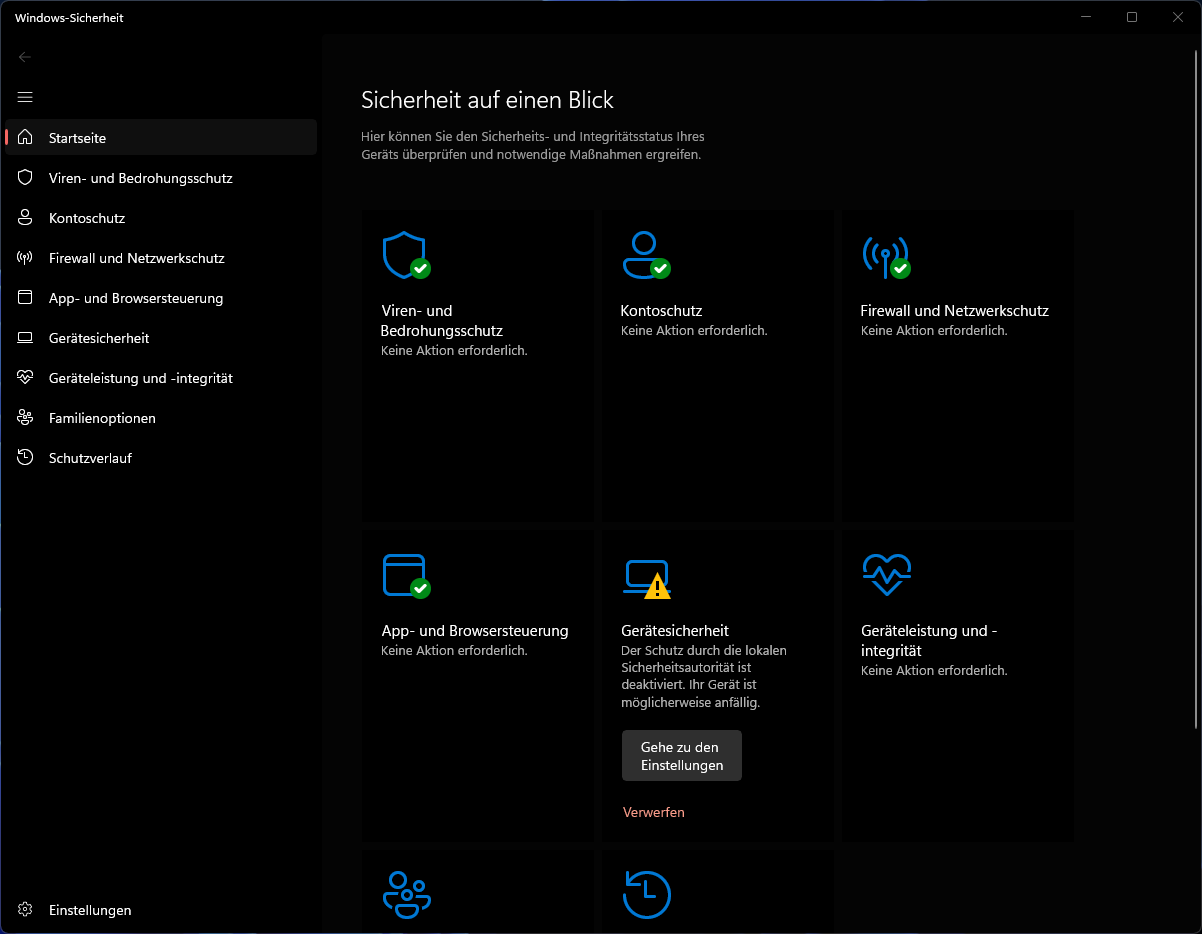Click the large browser window icon on App- und Browsersteuerung card
The width and height of the screenshot is (1202, 934).
[x=406, y=576]
